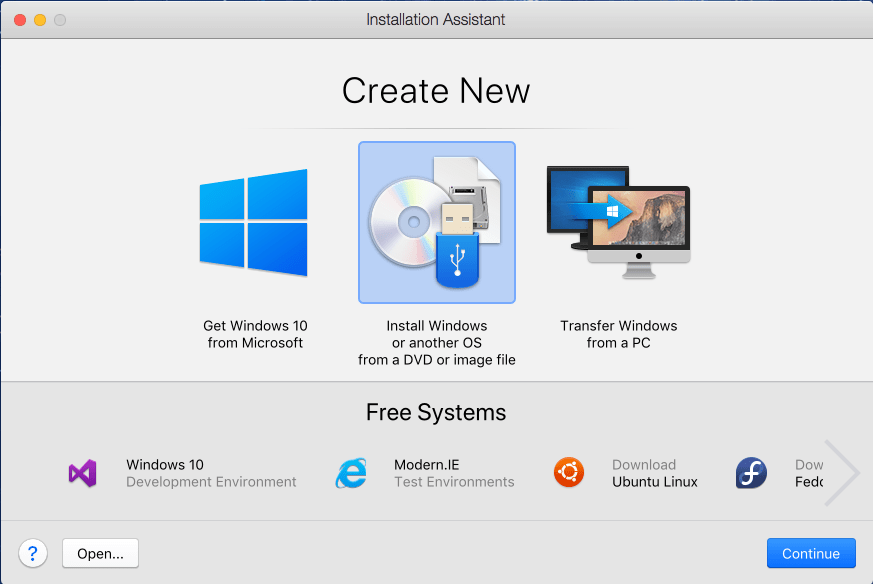Select the Windows 10 logo icon

tap(254, 222)
